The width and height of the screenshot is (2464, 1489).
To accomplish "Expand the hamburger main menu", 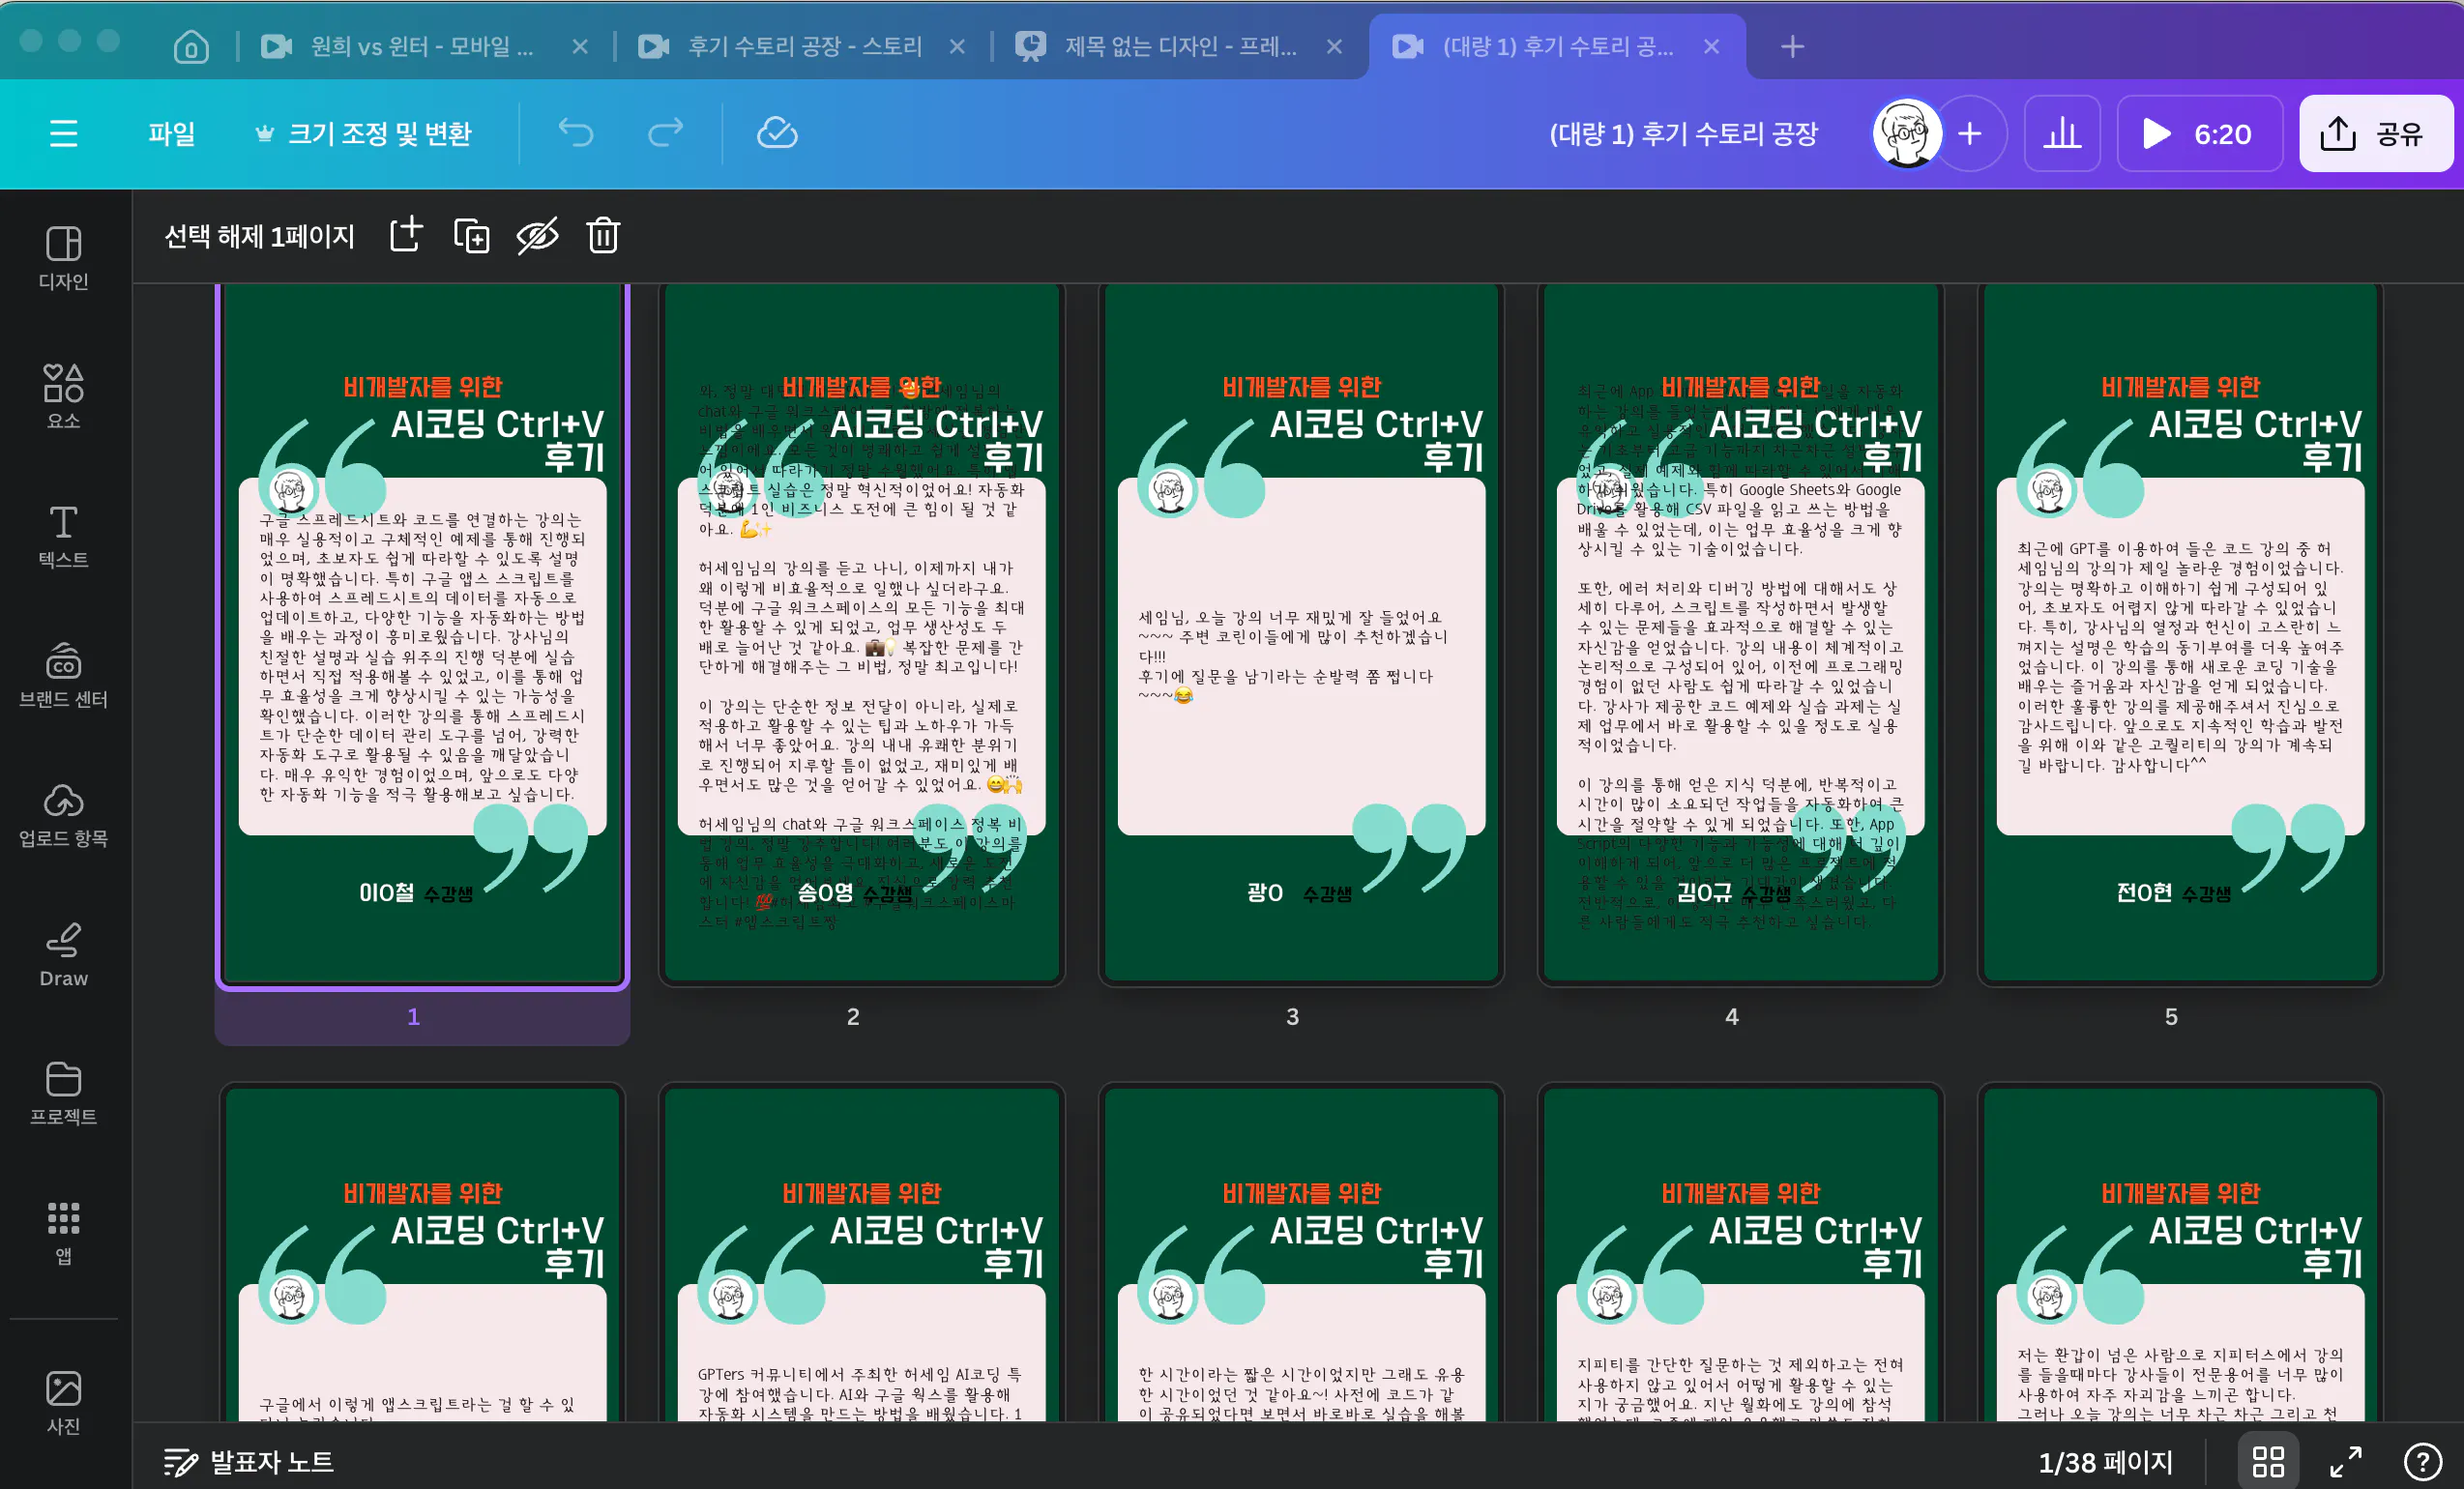I will coord(63,133).
